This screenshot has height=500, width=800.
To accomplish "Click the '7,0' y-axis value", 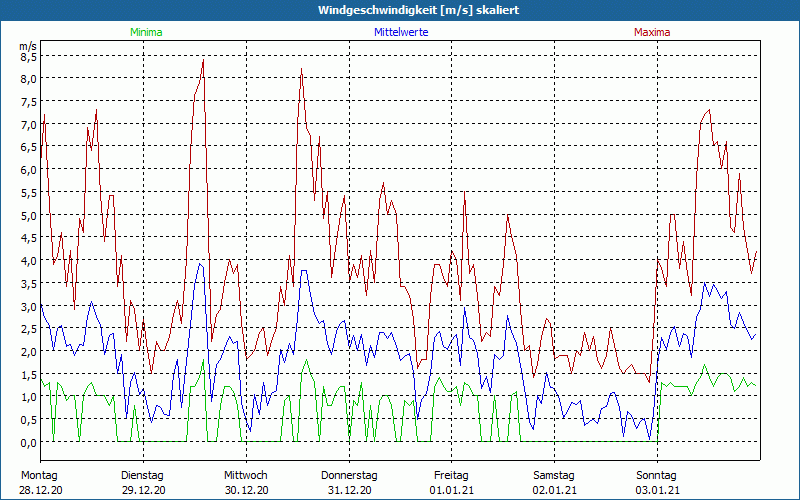I will point(29,124).
